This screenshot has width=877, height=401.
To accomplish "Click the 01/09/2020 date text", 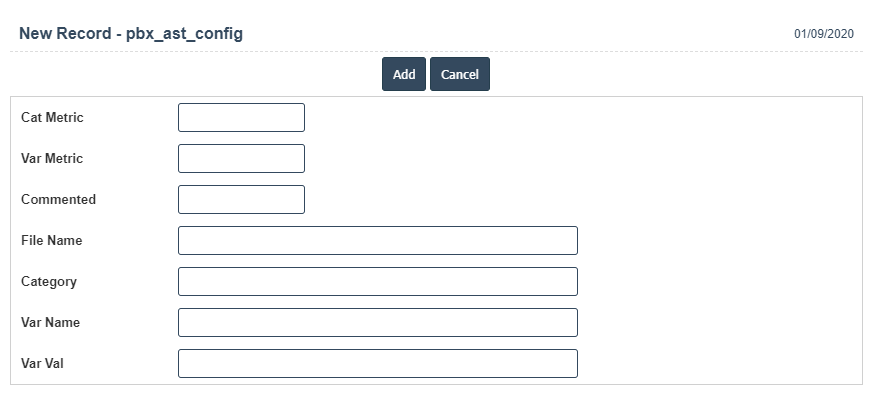I will coord(824,34).
